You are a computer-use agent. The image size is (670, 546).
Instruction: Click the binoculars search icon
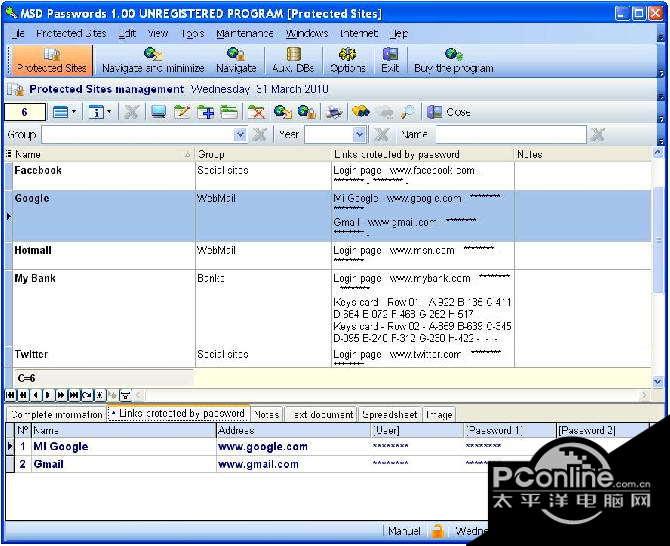361,112
